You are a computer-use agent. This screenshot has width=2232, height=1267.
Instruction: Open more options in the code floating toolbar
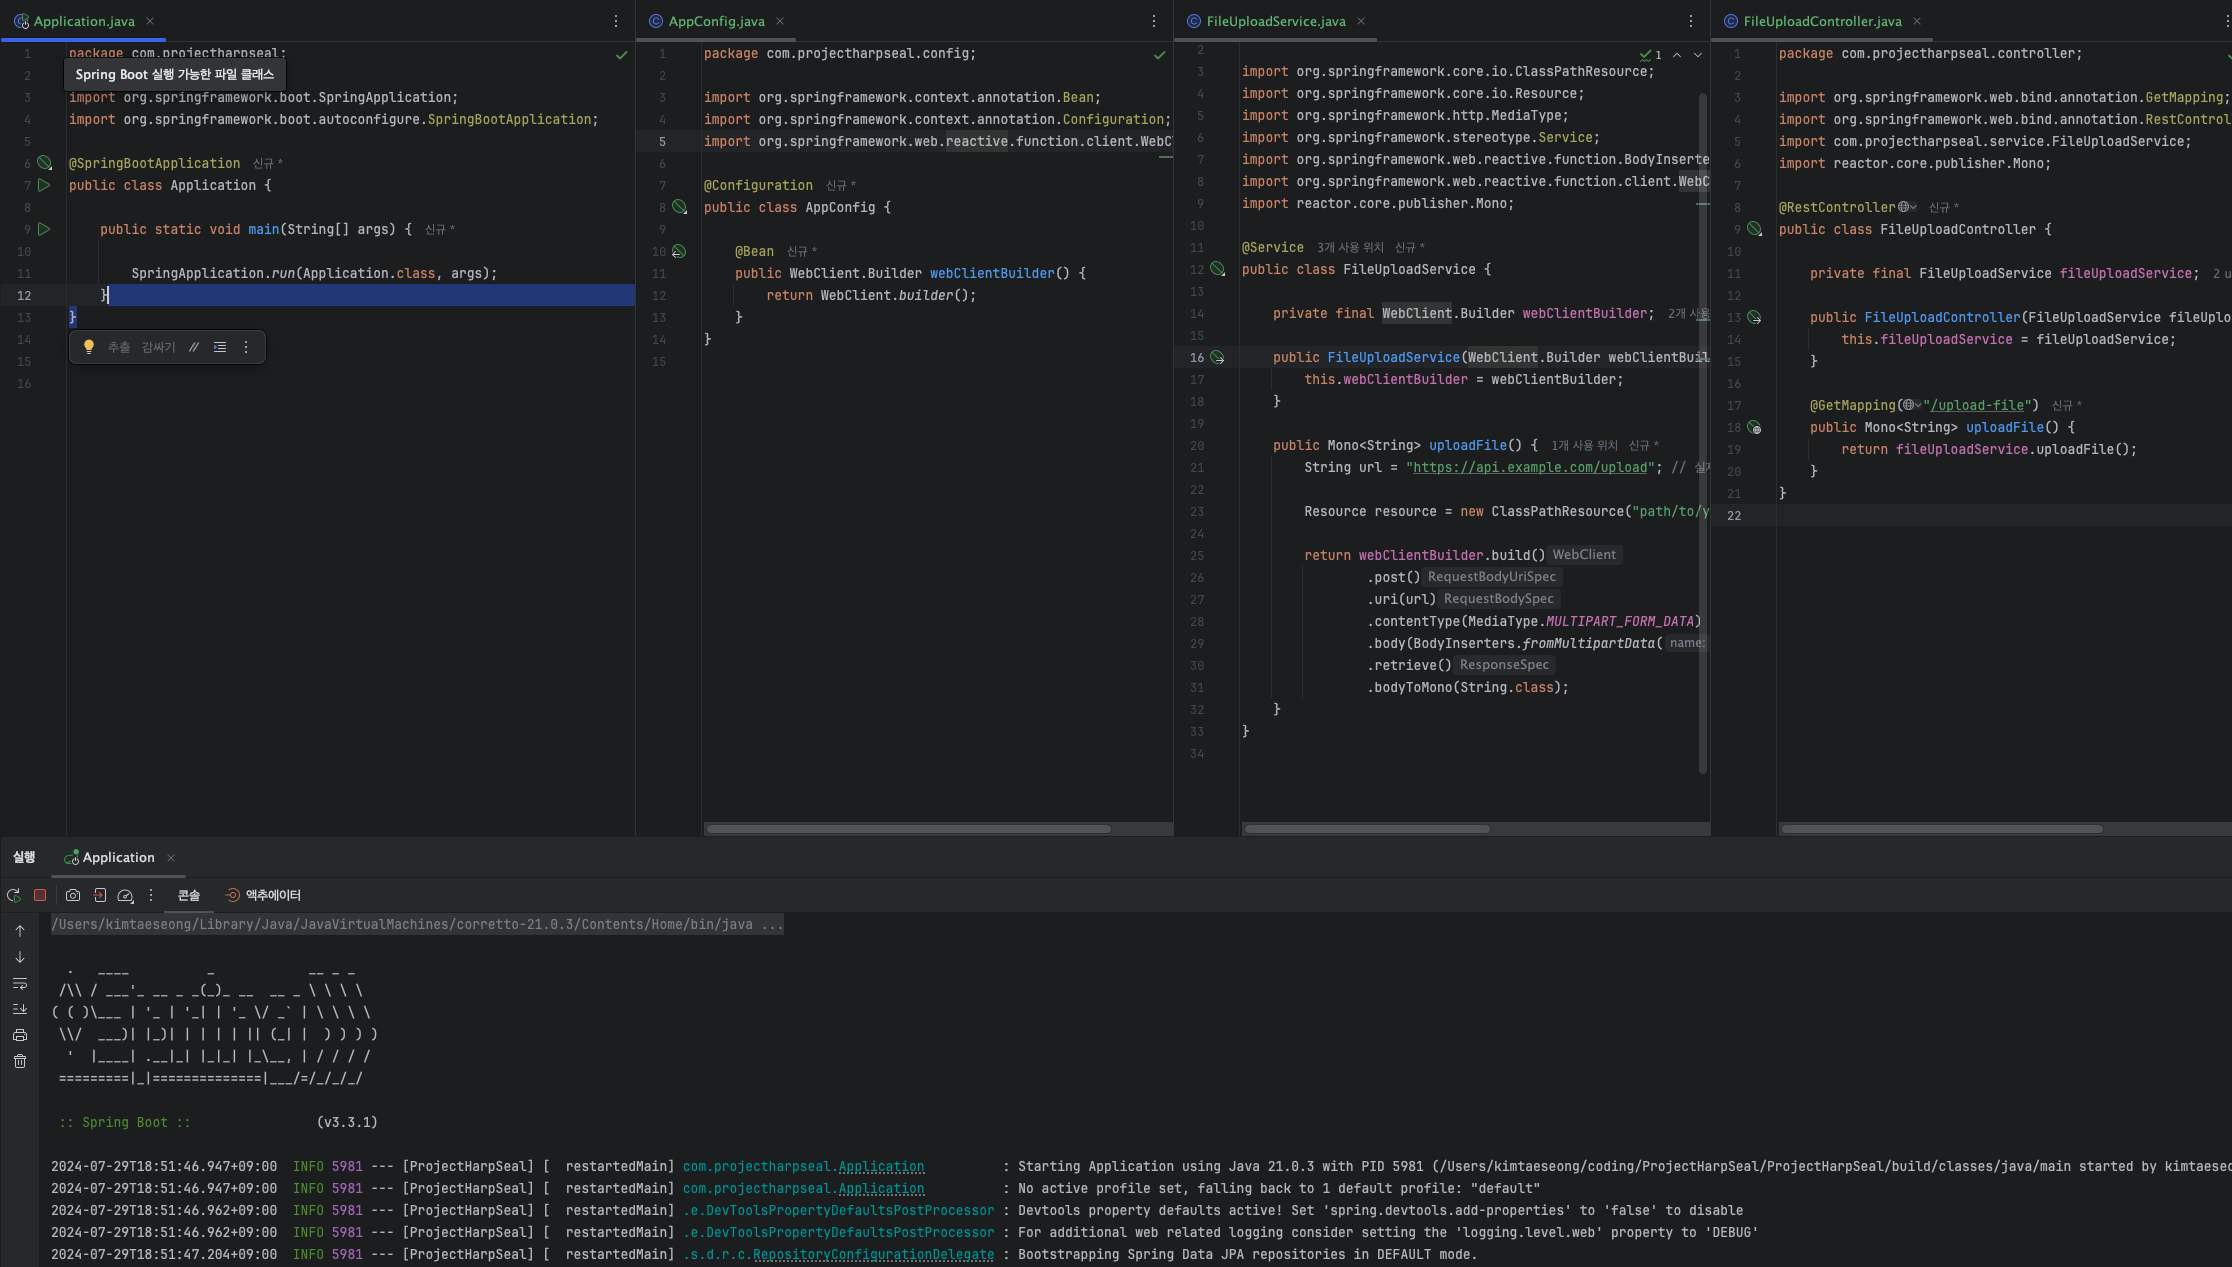point(246,347)
